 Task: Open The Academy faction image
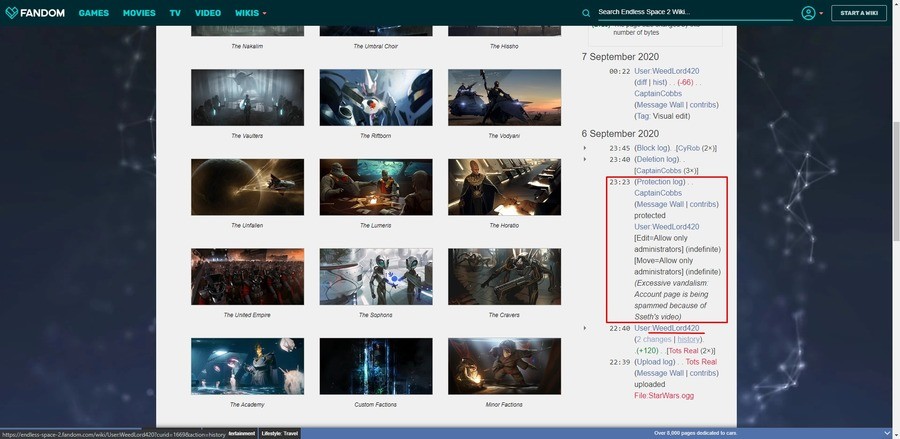coord(247,366)
